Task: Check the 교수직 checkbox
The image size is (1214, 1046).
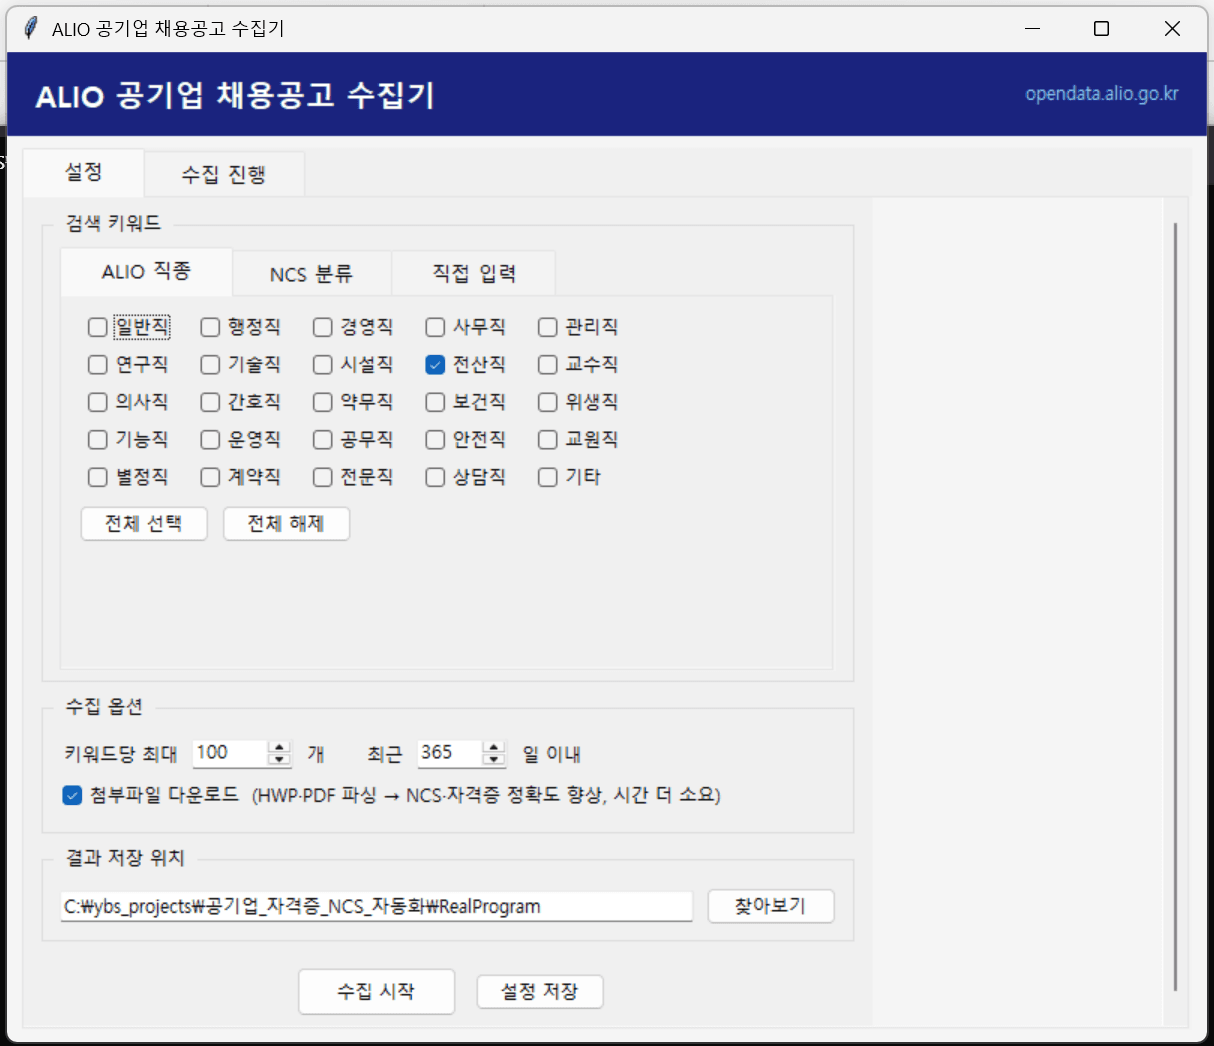Action: tap(547, 365)
